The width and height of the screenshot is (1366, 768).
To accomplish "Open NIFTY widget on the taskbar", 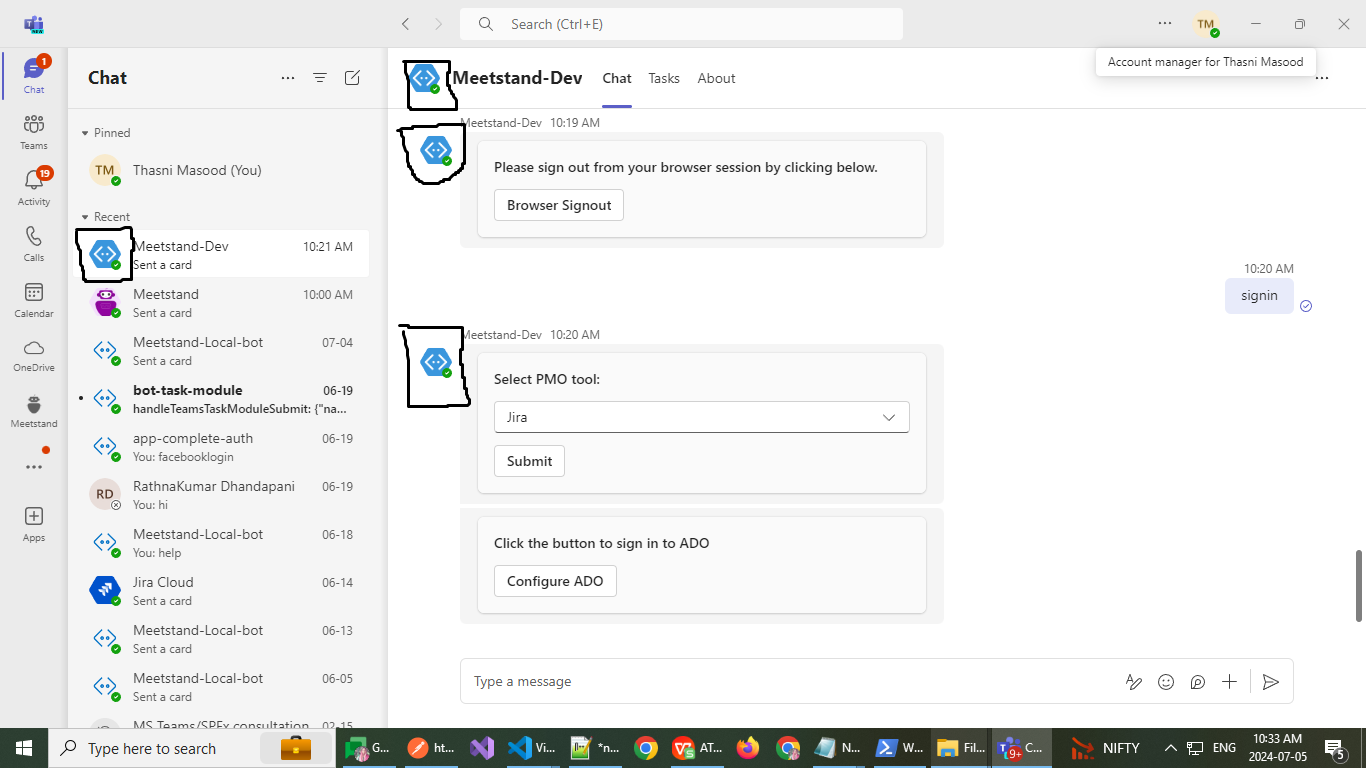I will [x=1106, y=748].
